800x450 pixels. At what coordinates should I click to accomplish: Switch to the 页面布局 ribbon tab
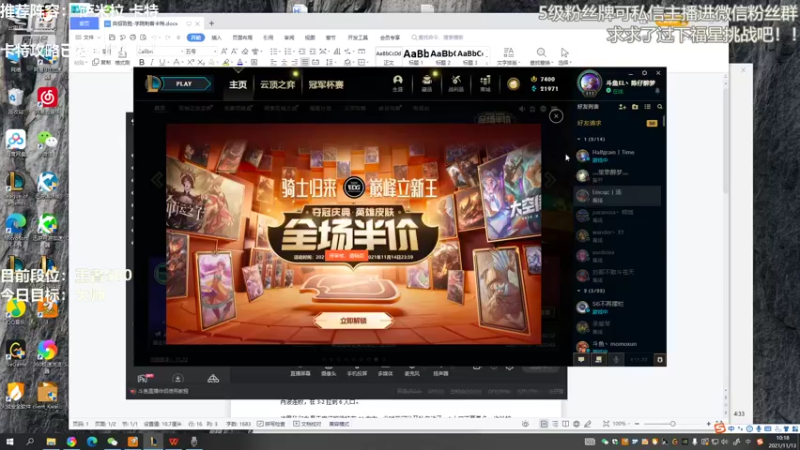click(242, 38)
